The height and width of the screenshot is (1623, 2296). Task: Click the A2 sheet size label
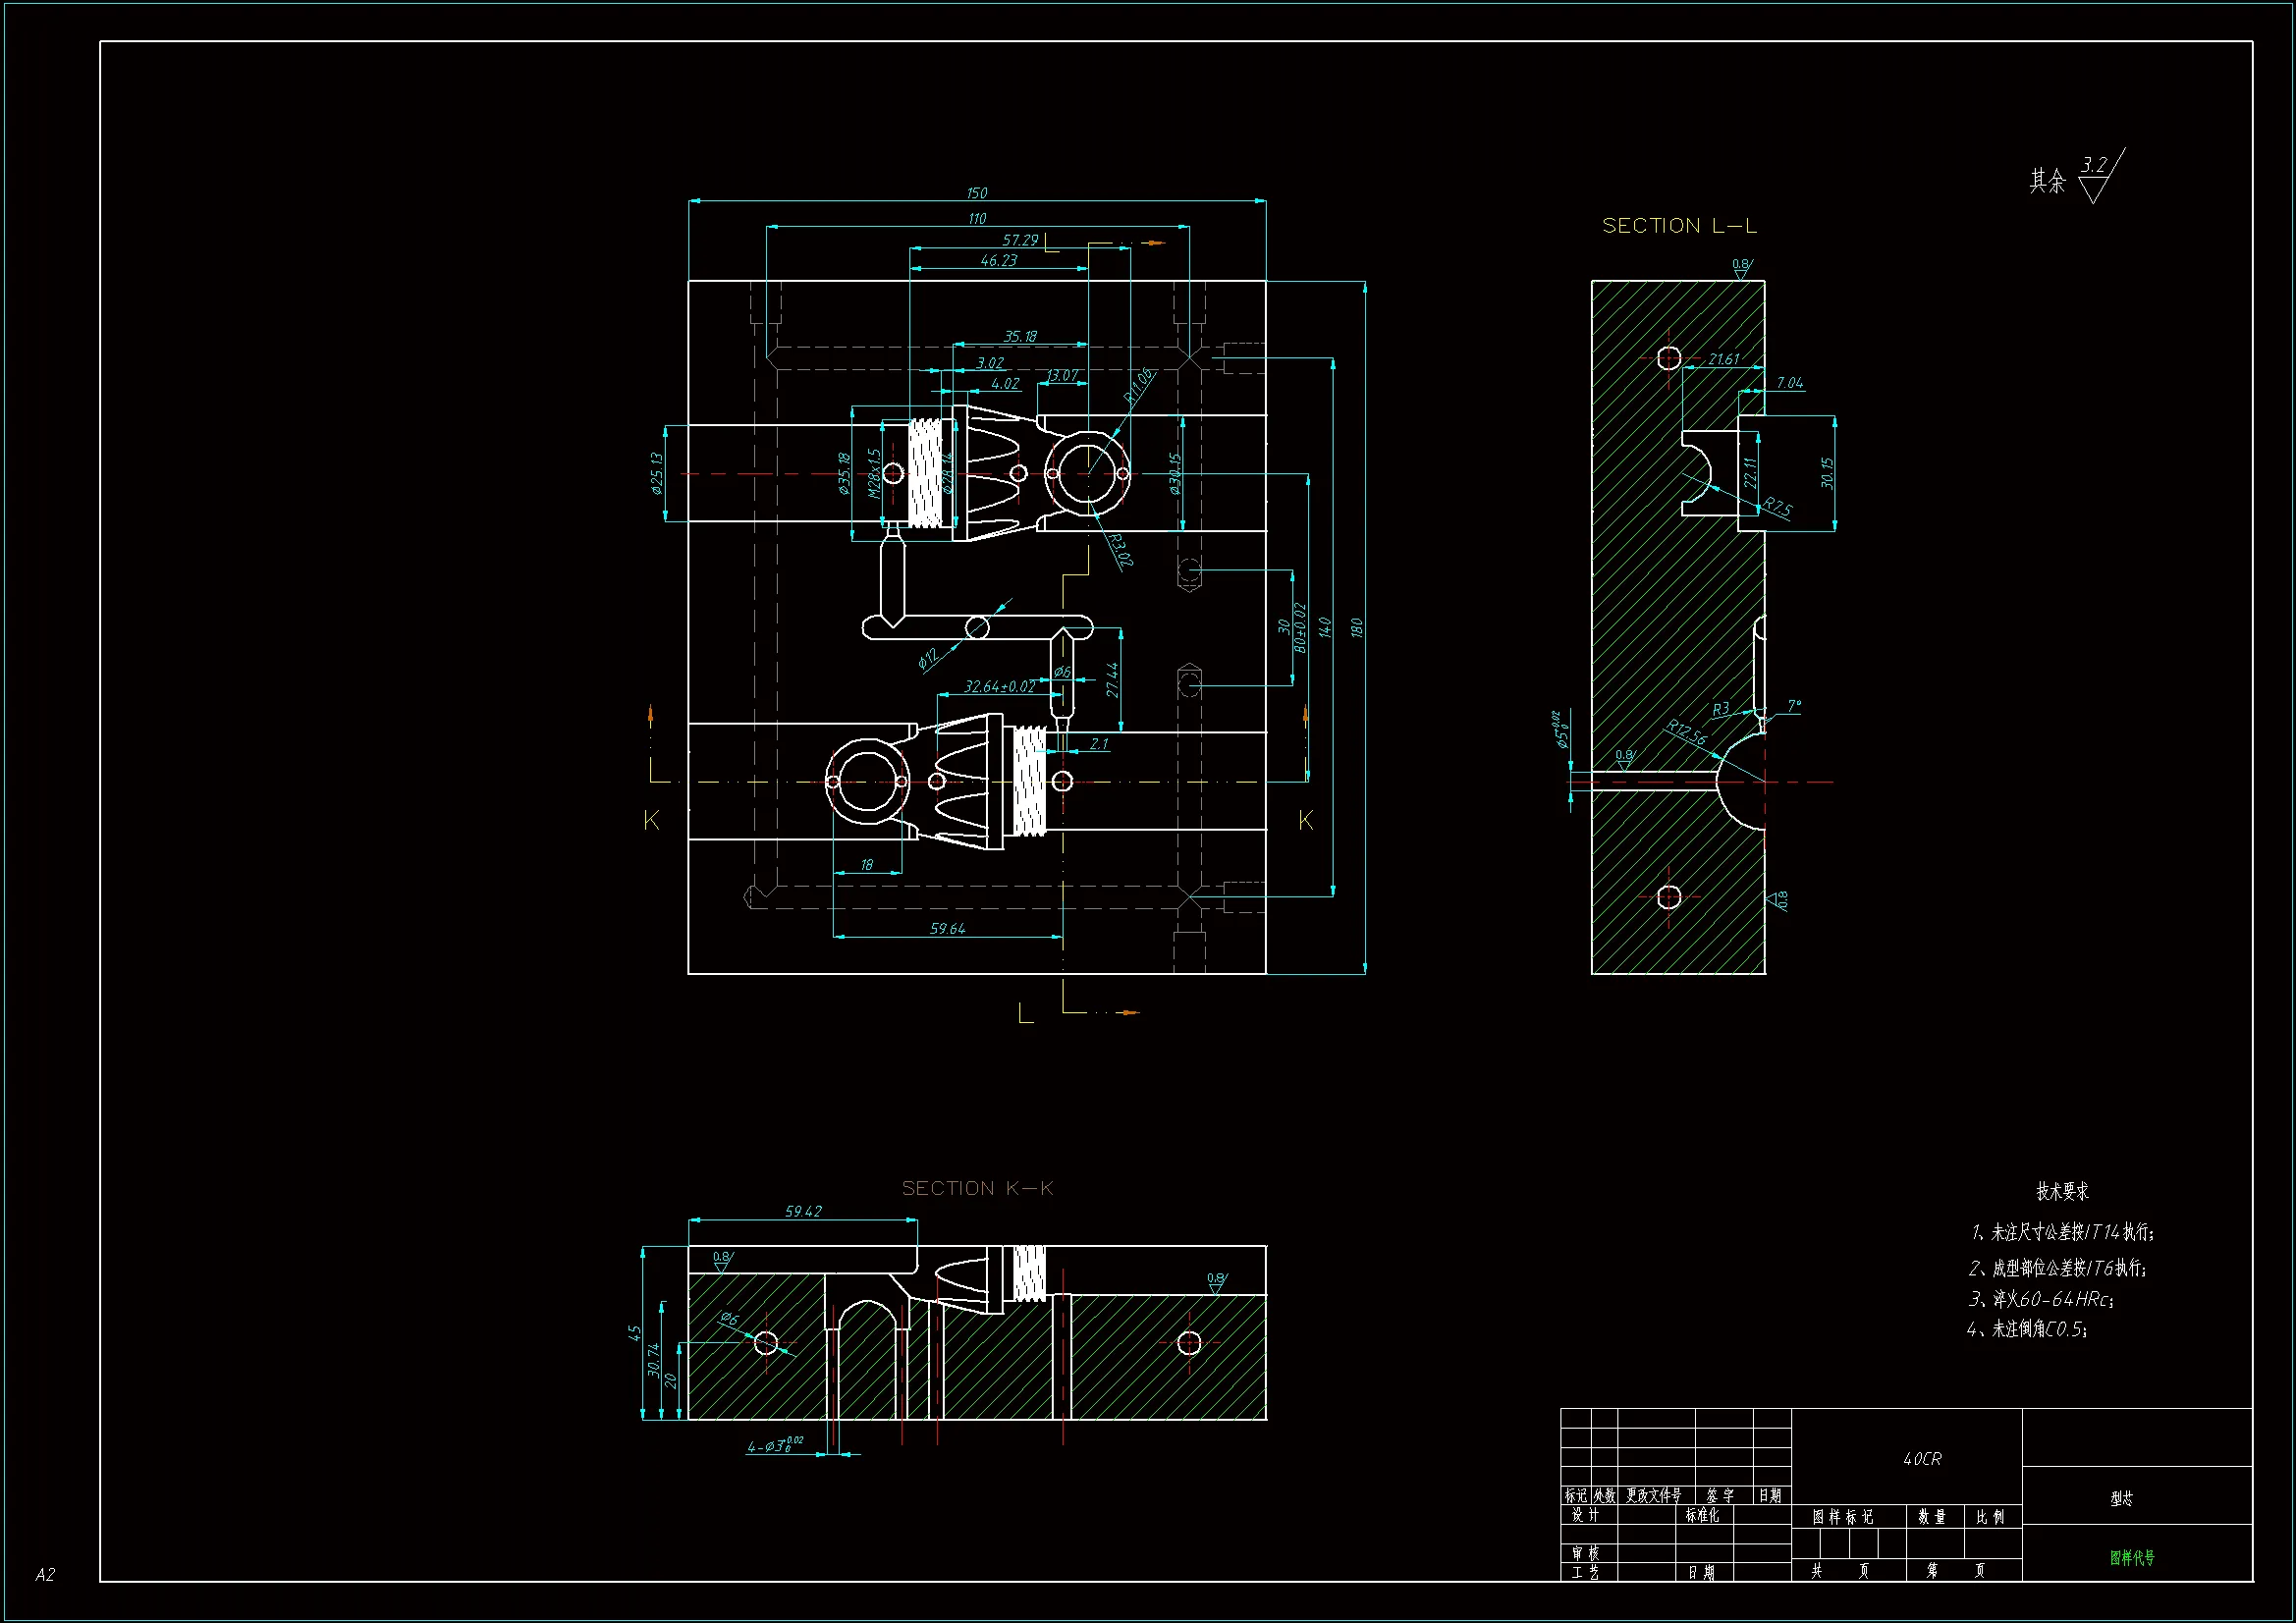pos(45,1575)
